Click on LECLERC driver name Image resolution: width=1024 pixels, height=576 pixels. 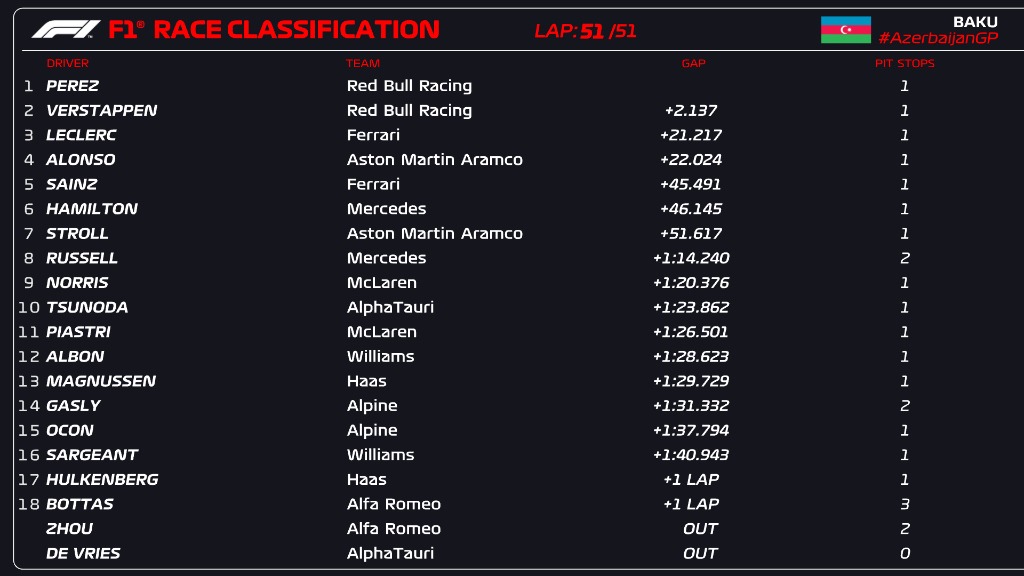(81, 135)
